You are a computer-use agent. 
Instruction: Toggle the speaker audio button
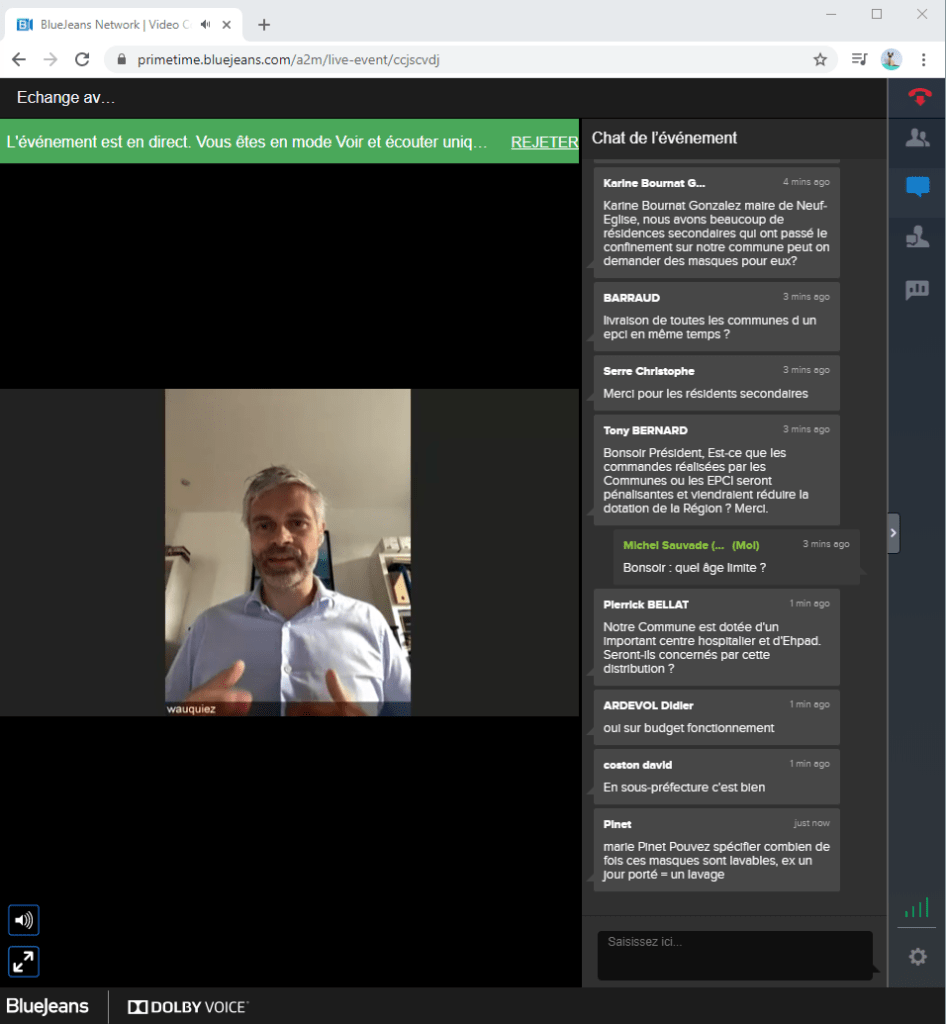[x=24, y=920]
